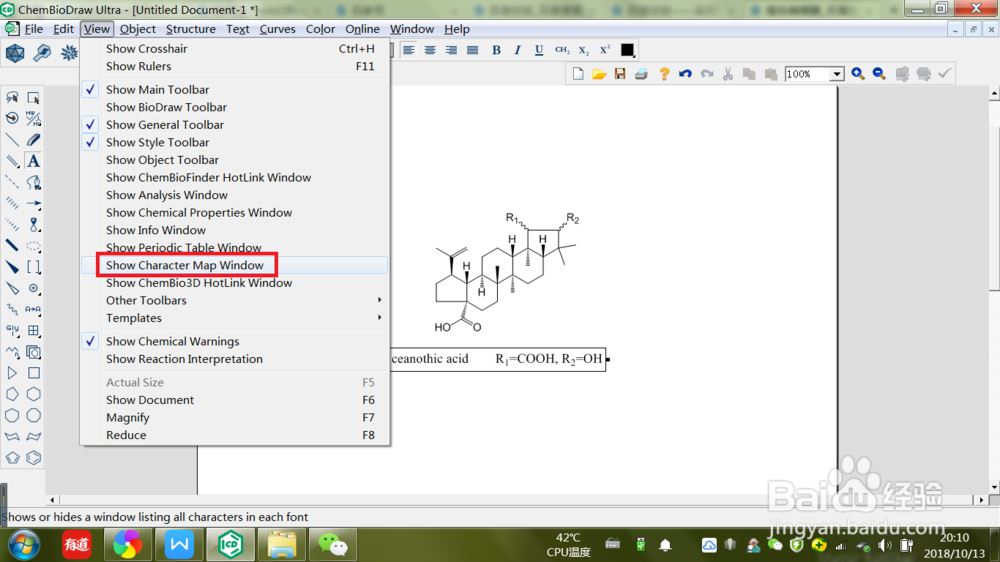Screen dimensions: 1000x562
Task: Click the horizontal scrollbar left arrow
Action: (52, 500)
